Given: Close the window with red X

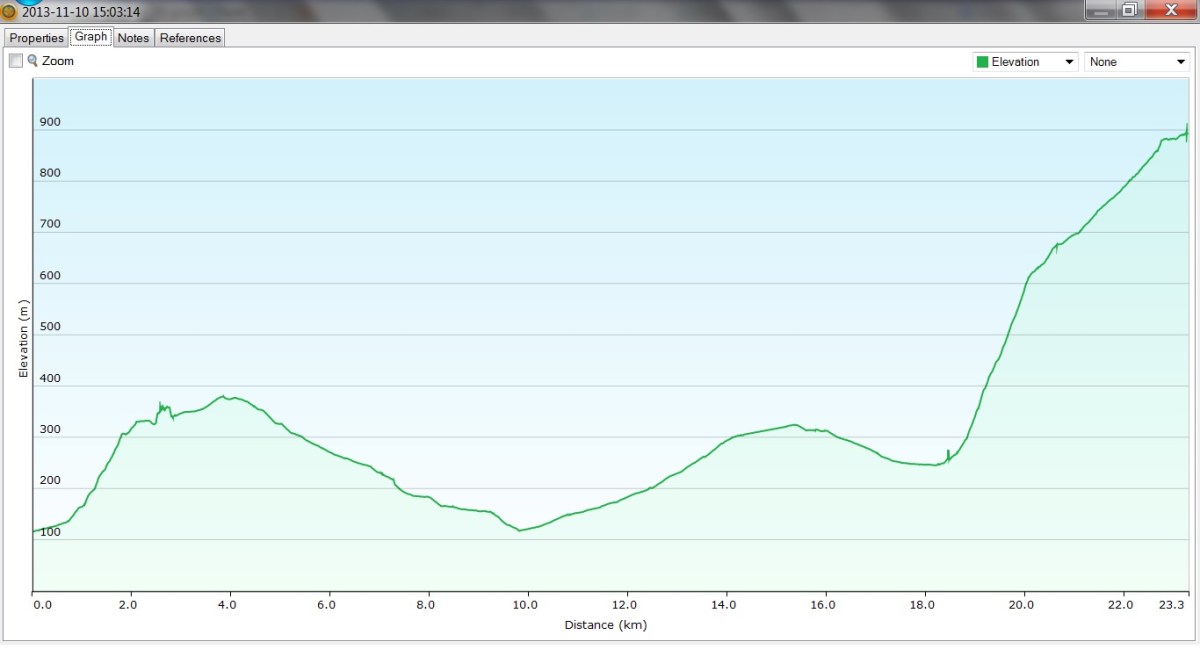Looking at the screenshot, I should pos(1168,10).
